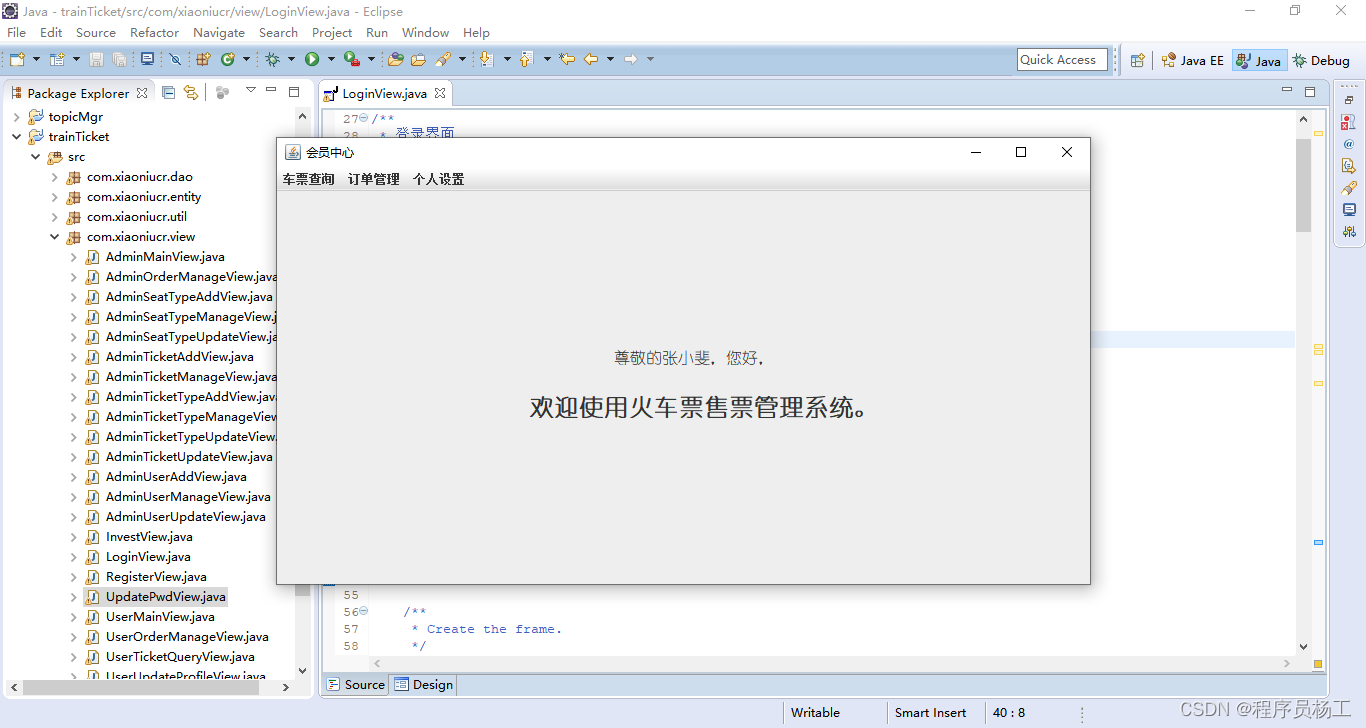Click the Quick Access input field
This screenshot has width=1366, height=728.
[x=1061, y=59]
